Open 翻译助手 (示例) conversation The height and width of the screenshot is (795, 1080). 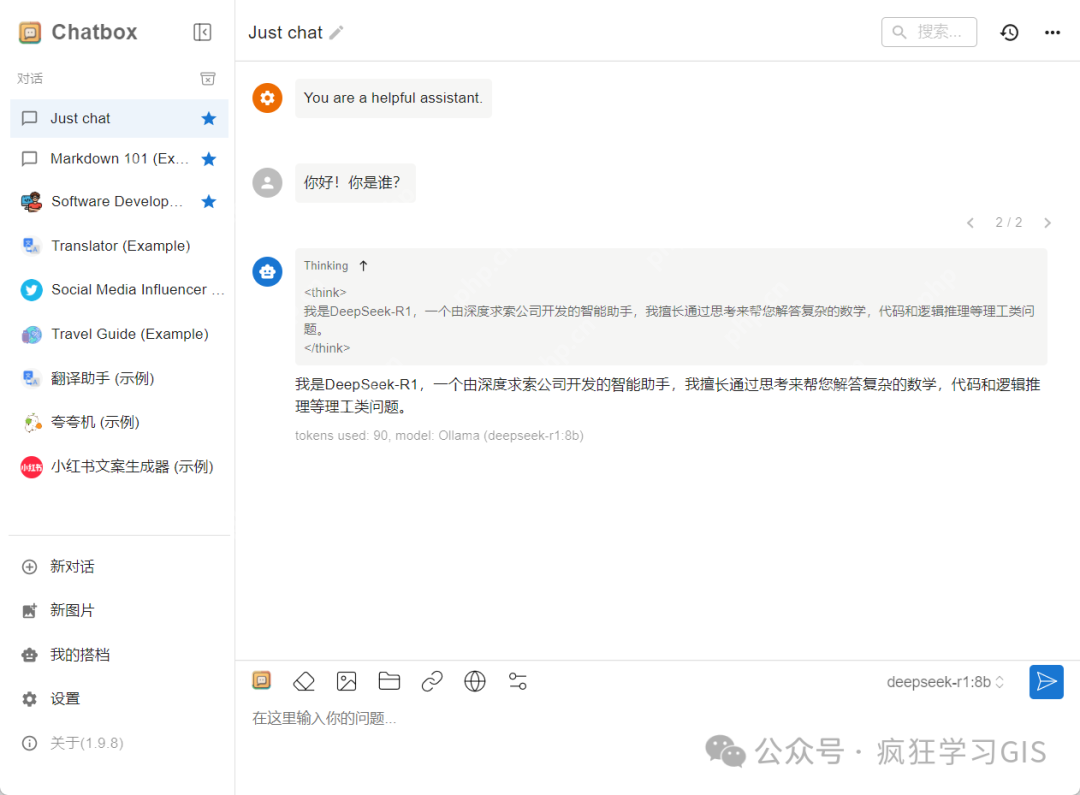pyautogui.click(x=119, y=378)
